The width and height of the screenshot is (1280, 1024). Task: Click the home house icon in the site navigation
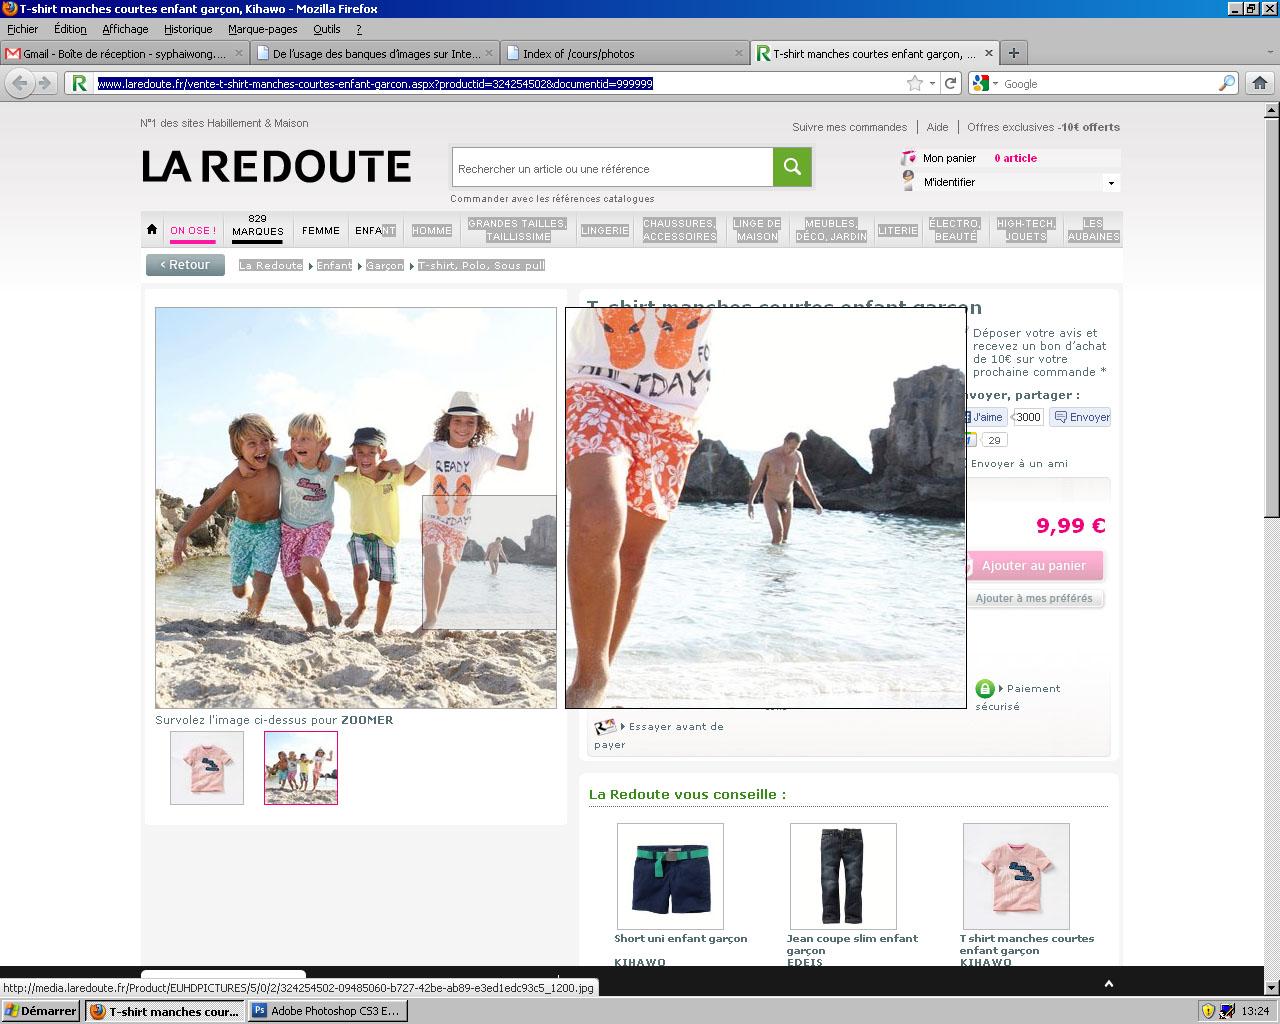(152, 229)
